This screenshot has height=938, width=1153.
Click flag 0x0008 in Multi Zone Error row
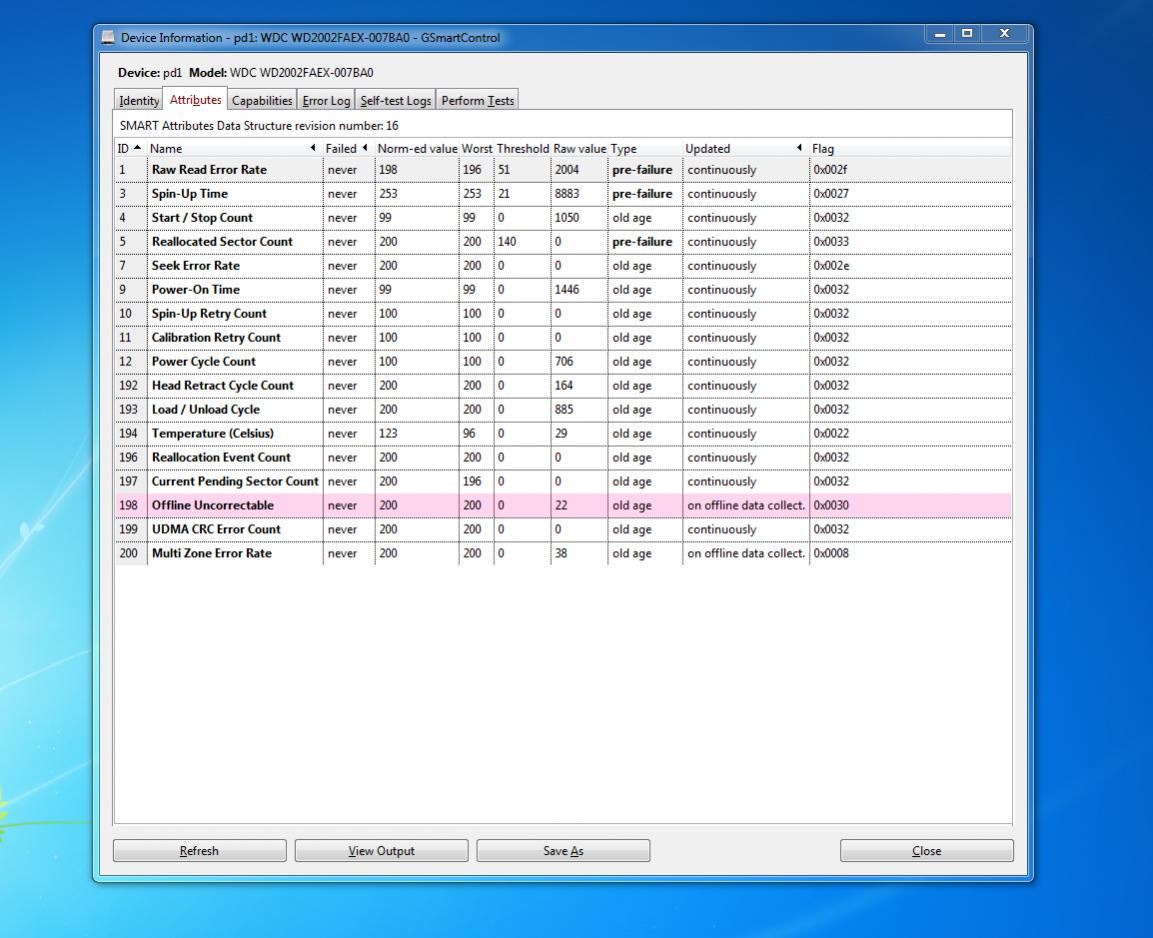click(831, 554)
